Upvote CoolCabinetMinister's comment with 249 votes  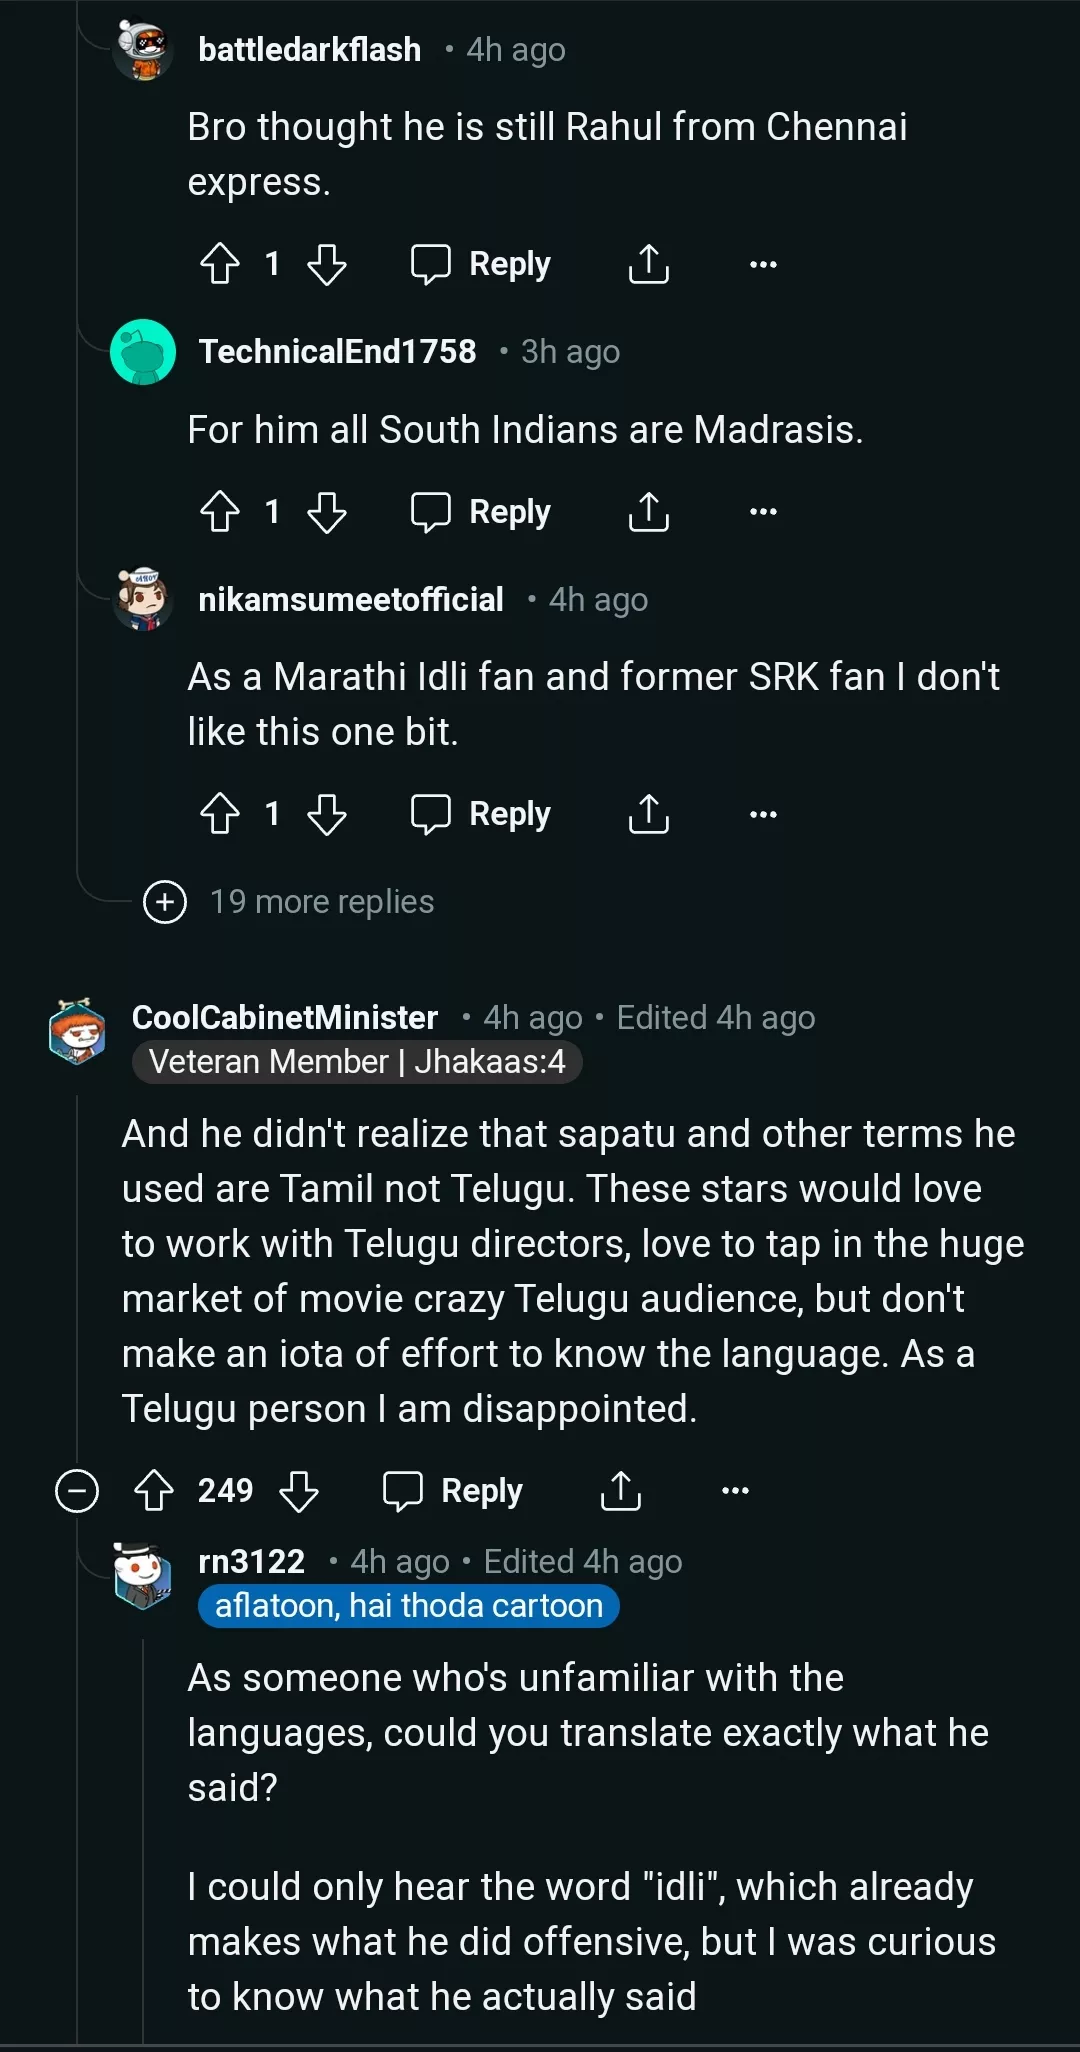(x=154, y=1491)
